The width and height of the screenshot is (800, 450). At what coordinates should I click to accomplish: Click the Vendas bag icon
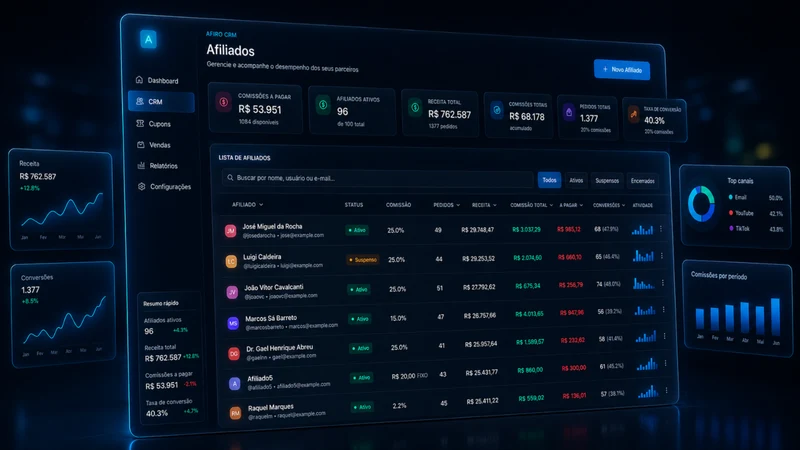141,144
